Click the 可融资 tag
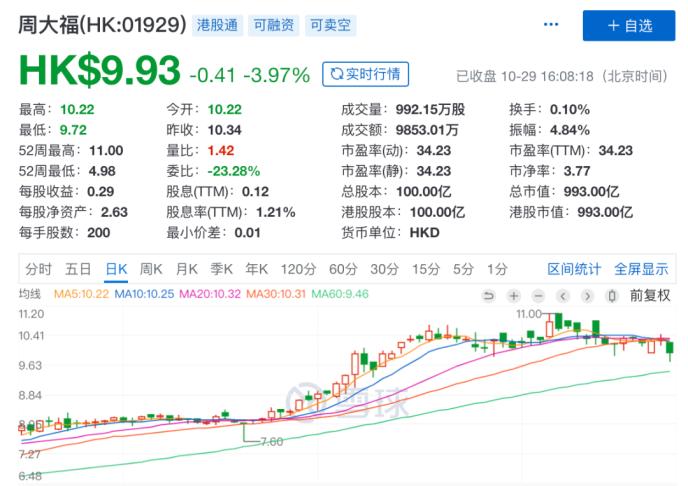Viewport: 688px width, 486px height. pyautogui.click(x=274, y=25)
